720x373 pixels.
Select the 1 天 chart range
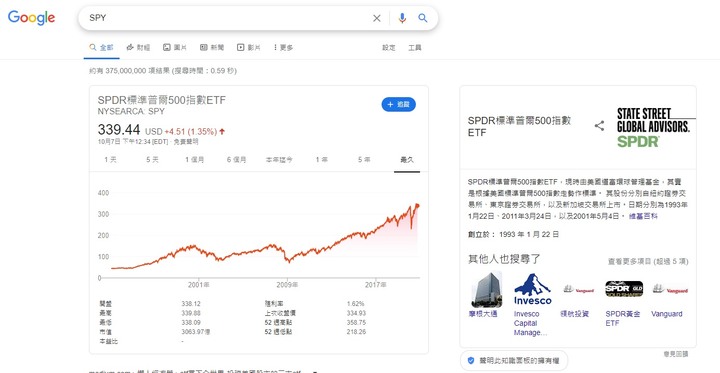coord(110,160)
